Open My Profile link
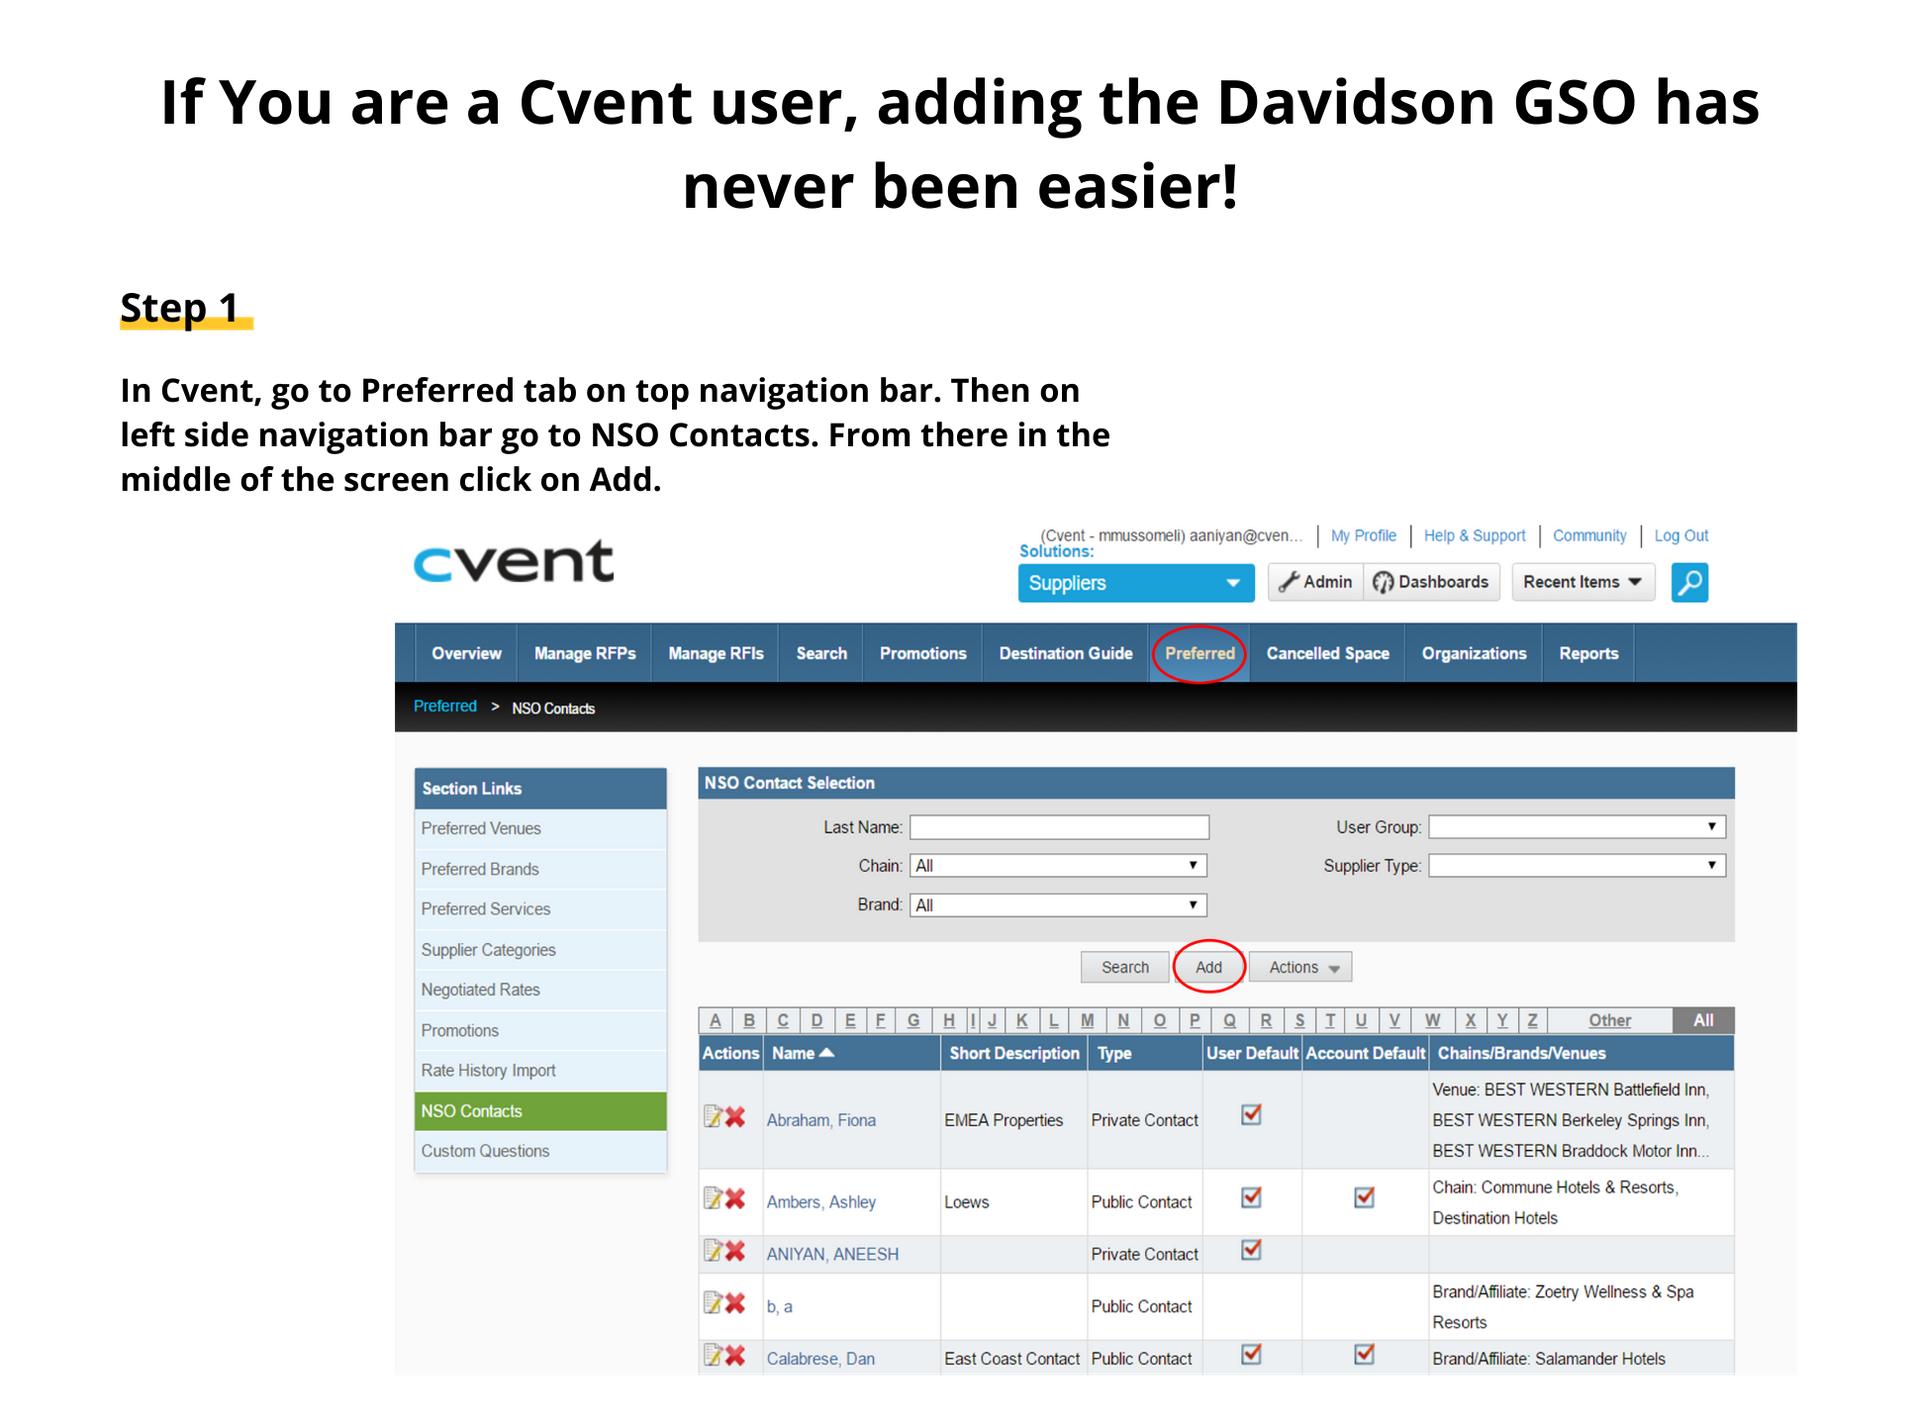 pyautogui.click(x=1363, y=535)
